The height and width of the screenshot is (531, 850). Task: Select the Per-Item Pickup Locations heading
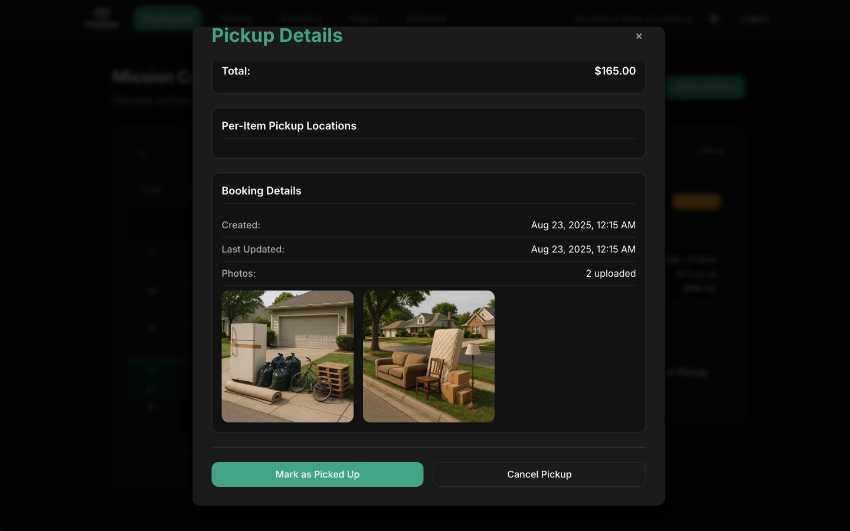[289, 126]
